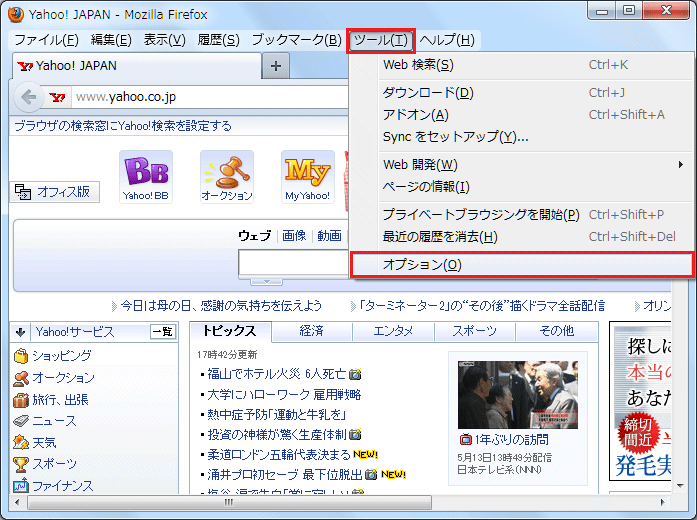This screenshot has width=697, height=520.
Task: Open the 表示(V) menu
Action: [x=164, y=40]
